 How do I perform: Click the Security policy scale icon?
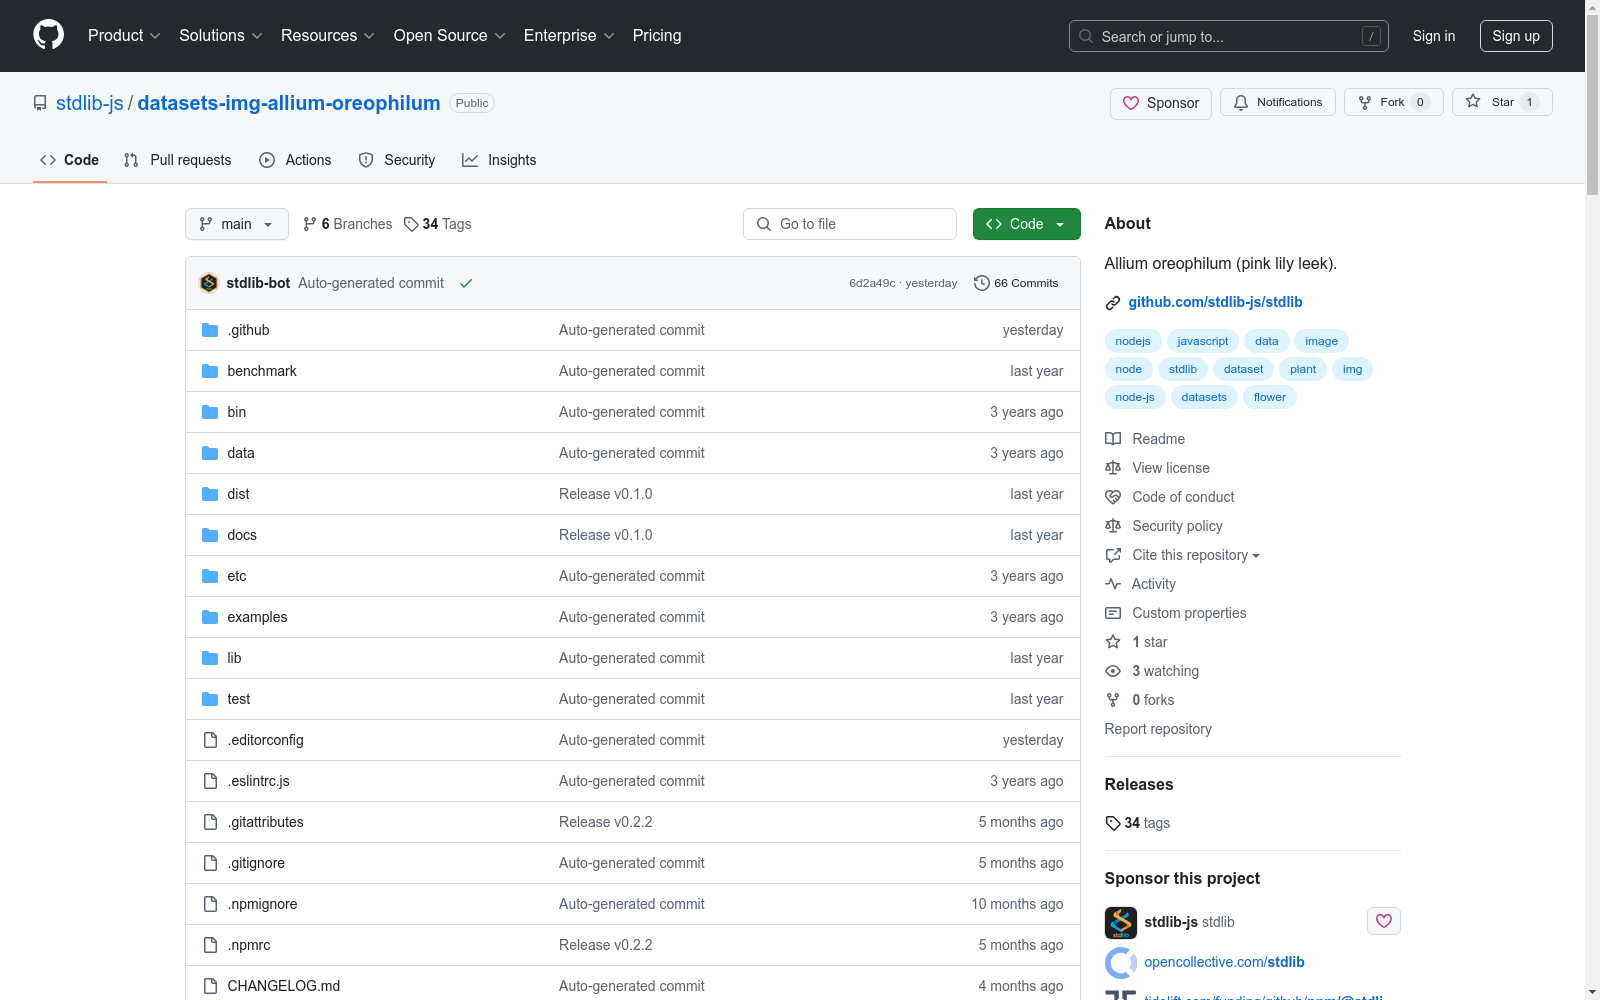click(x=1113, y=526)
